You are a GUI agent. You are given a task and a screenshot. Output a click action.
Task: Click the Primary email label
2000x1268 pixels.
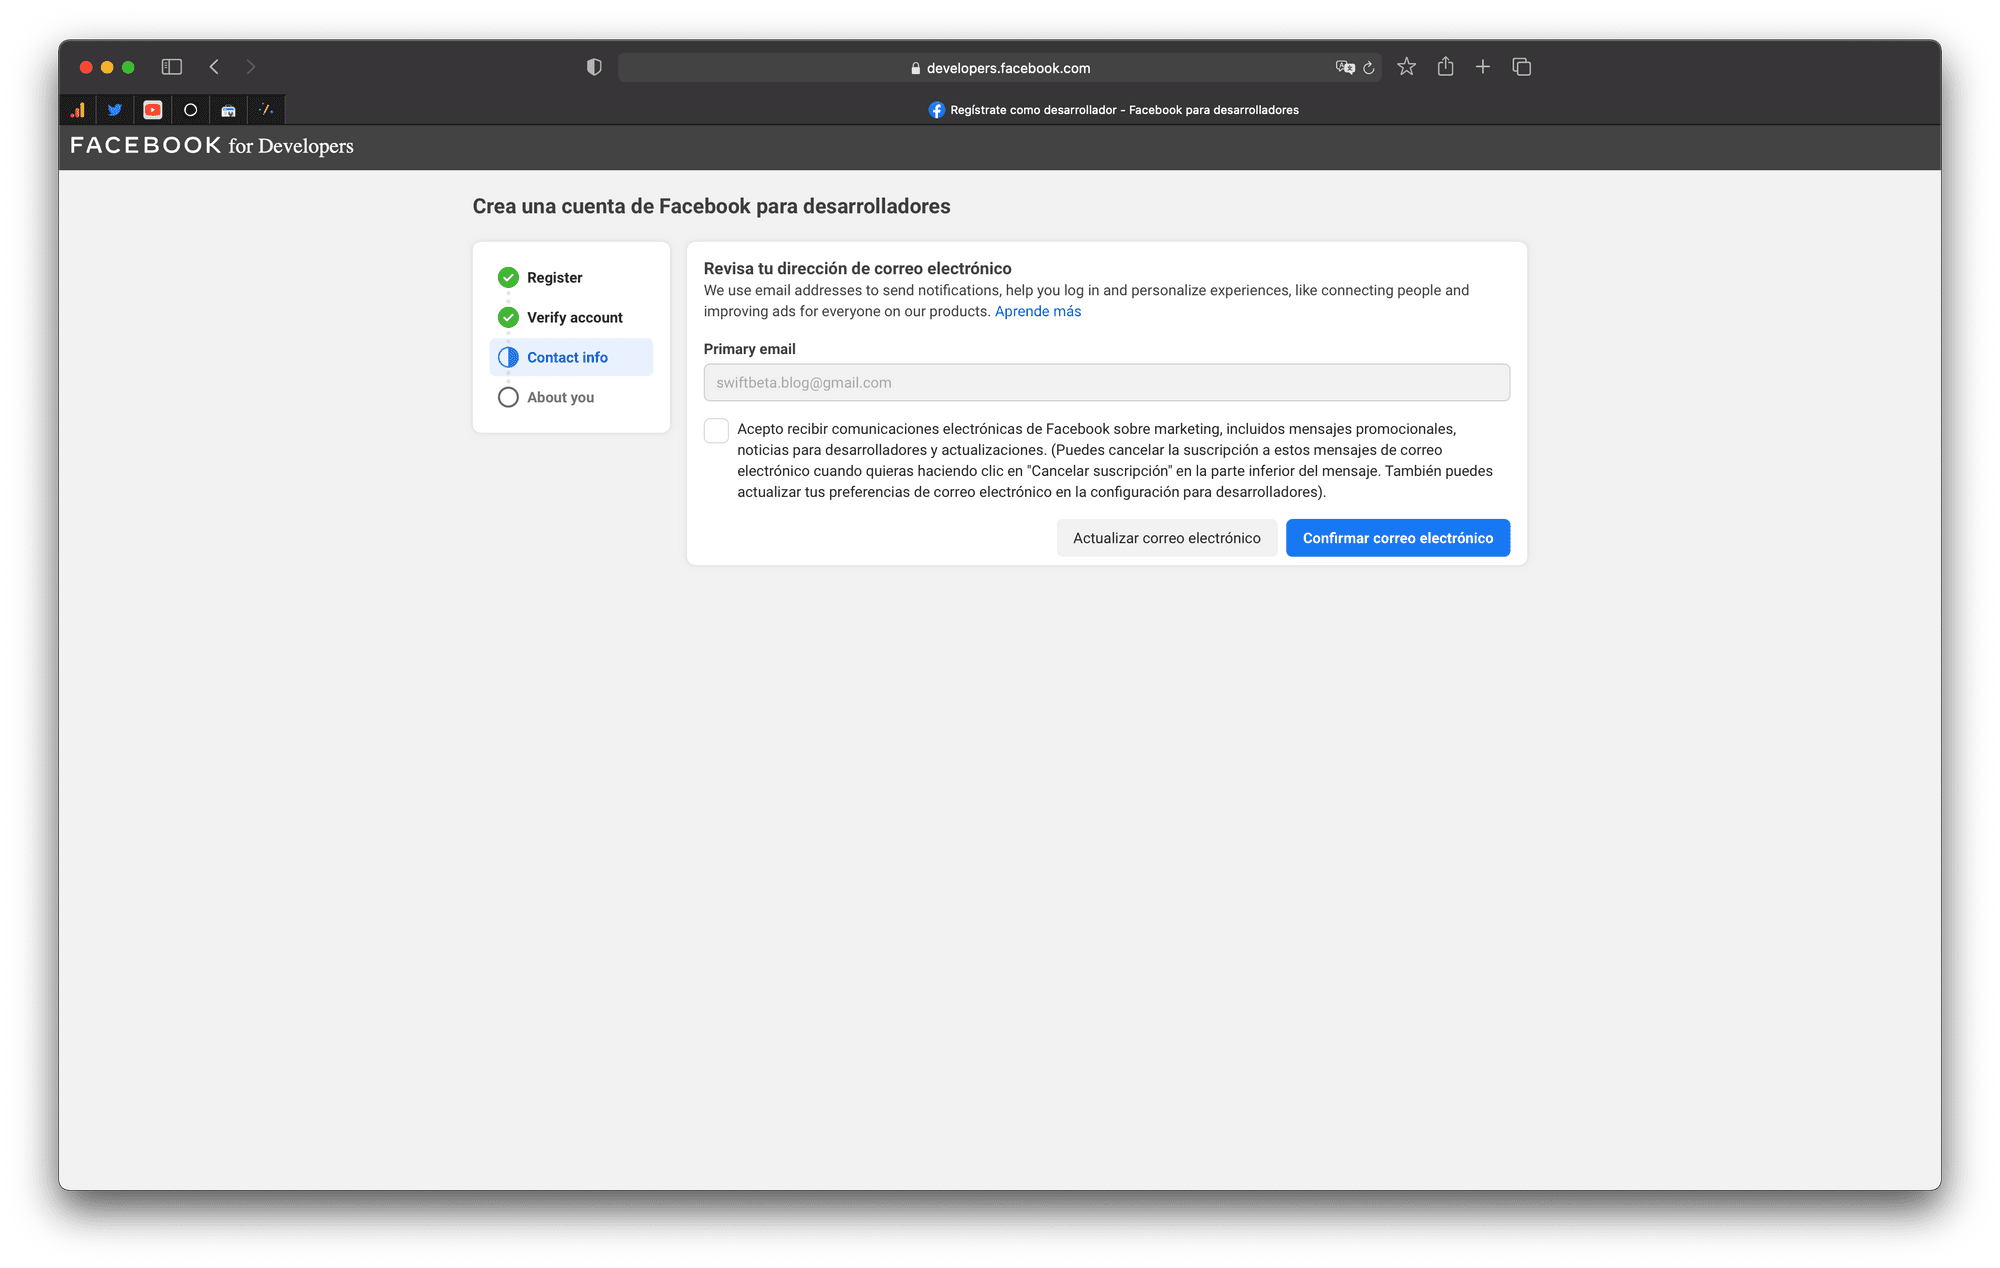pyautogui.click(x=749, y=349)
